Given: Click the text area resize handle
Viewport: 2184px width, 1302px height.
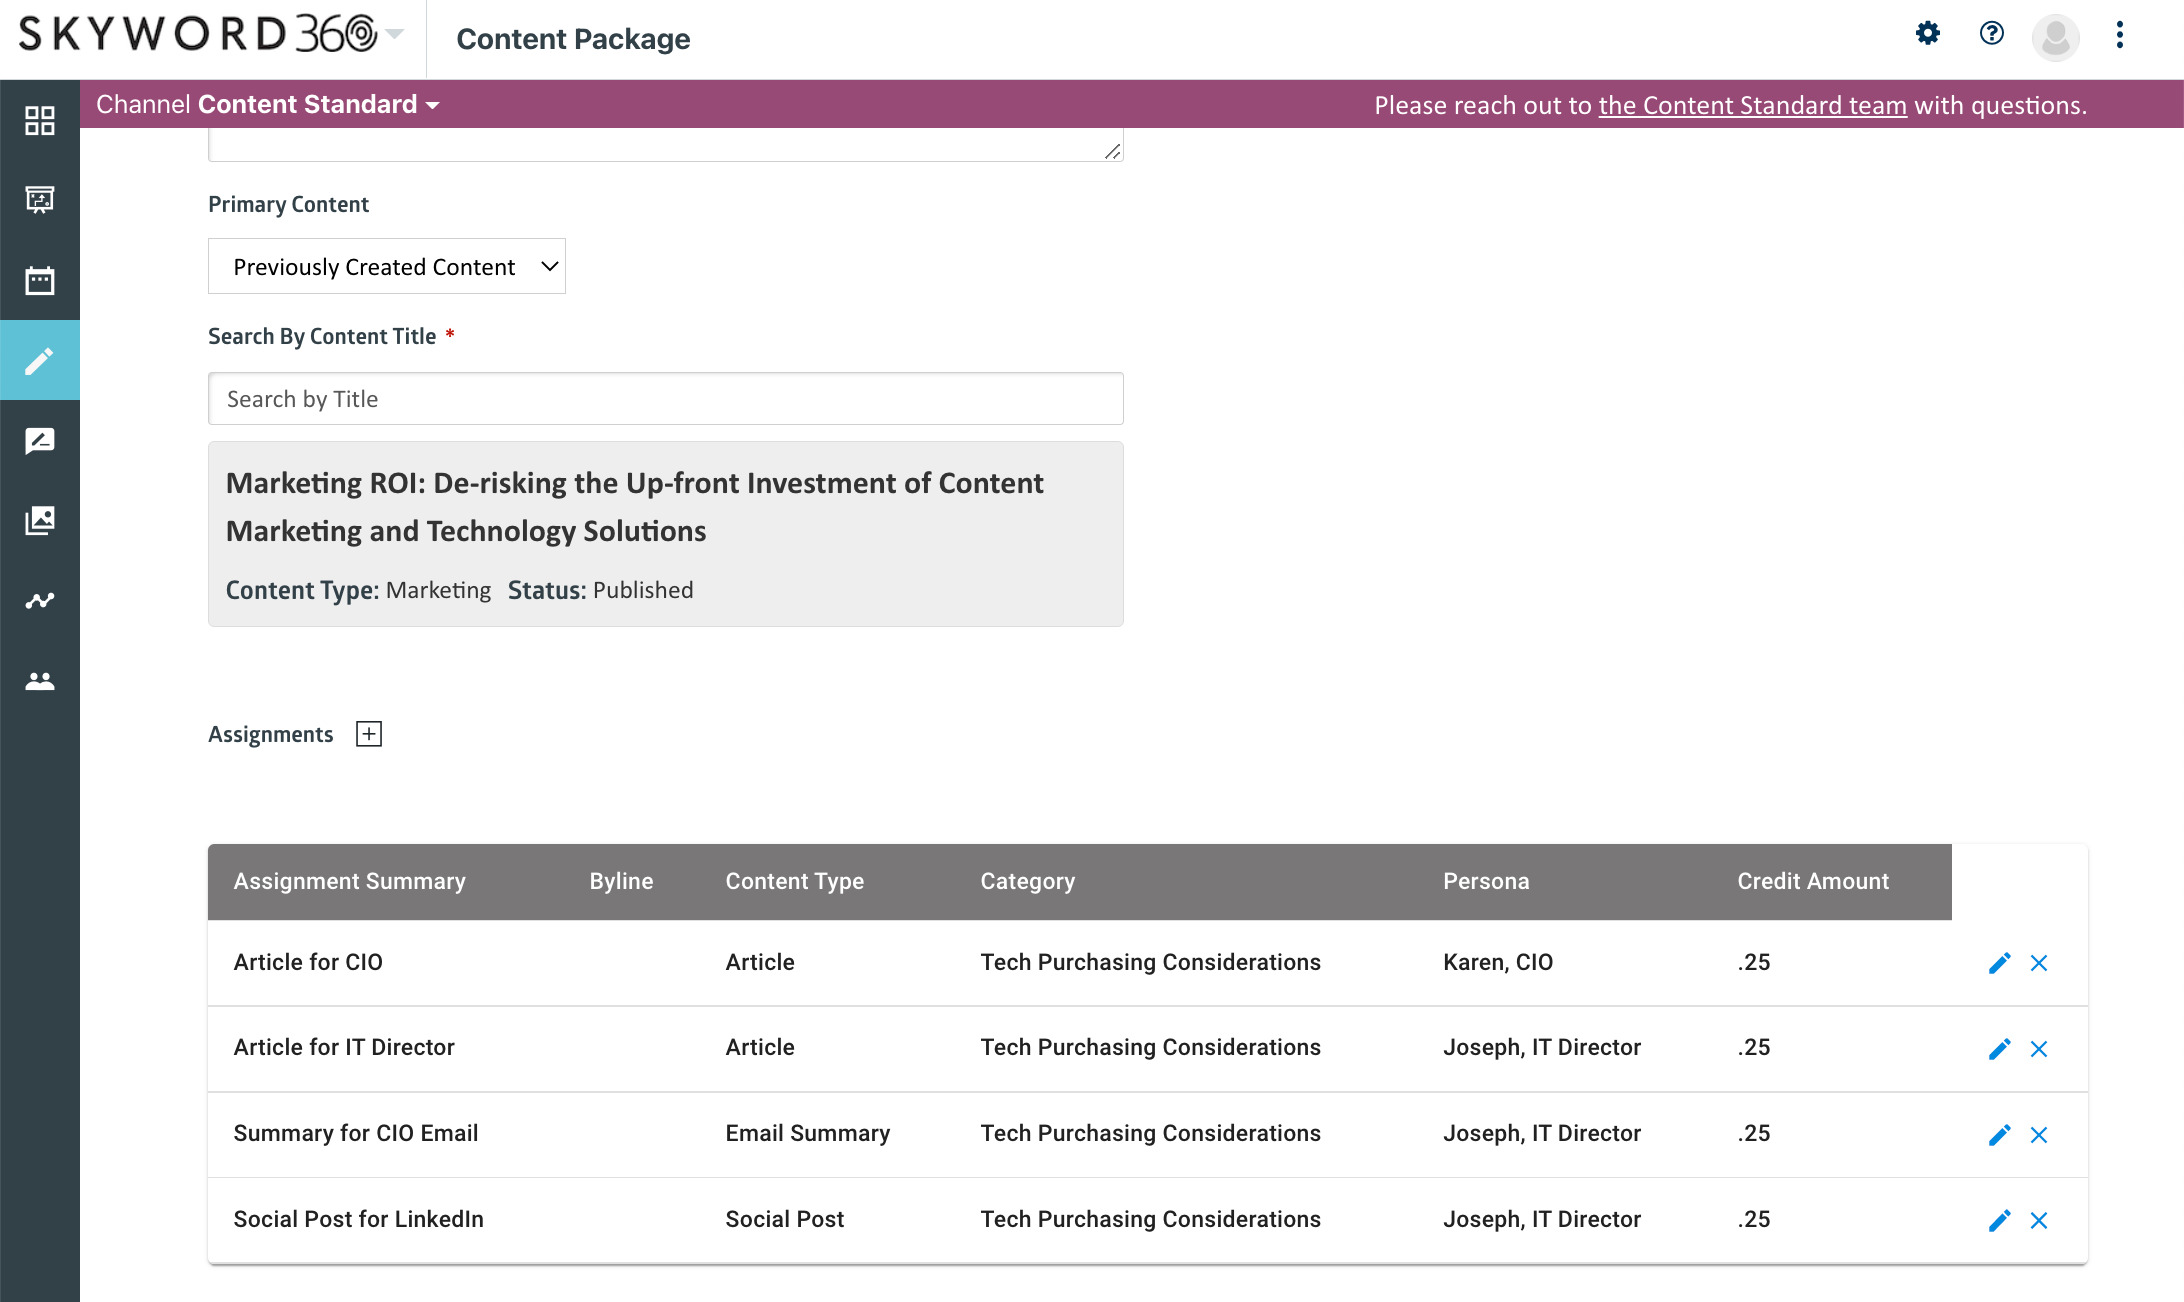Looking at the screenshot, I should point(1112,151).
